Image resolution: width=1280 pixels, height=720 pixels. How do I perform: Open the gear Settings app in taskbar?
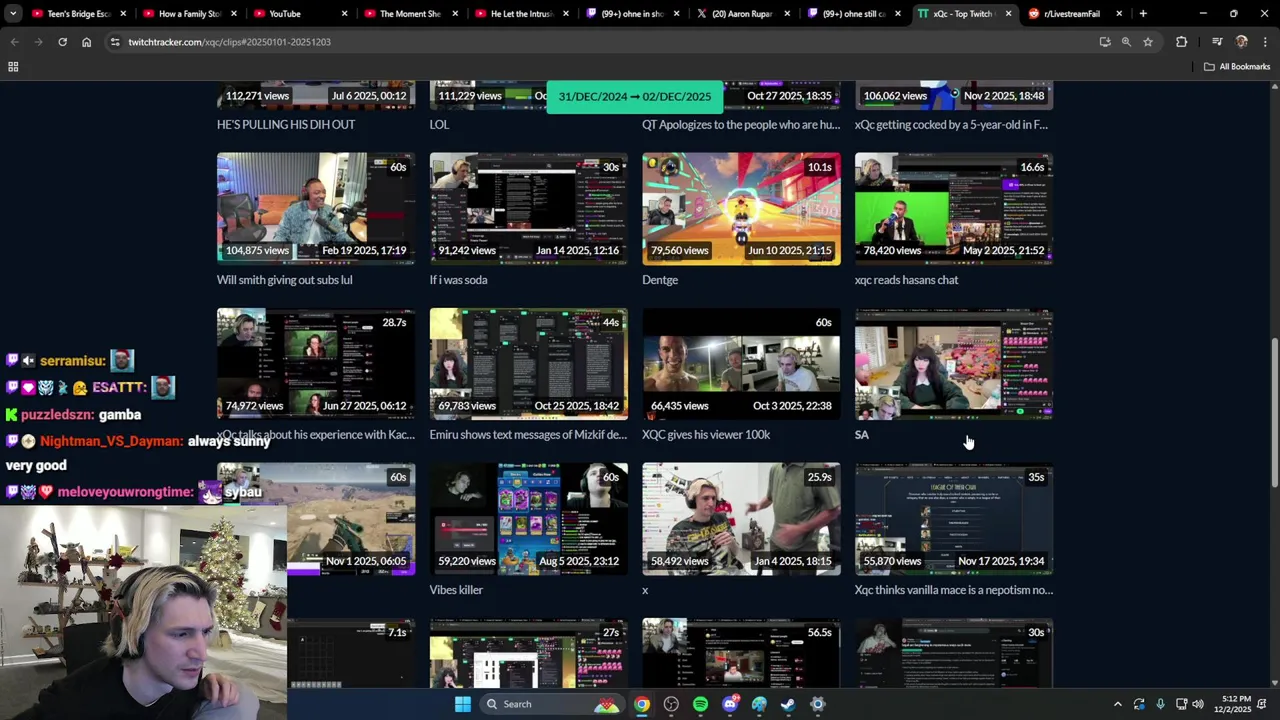click(x=818, y=704)
